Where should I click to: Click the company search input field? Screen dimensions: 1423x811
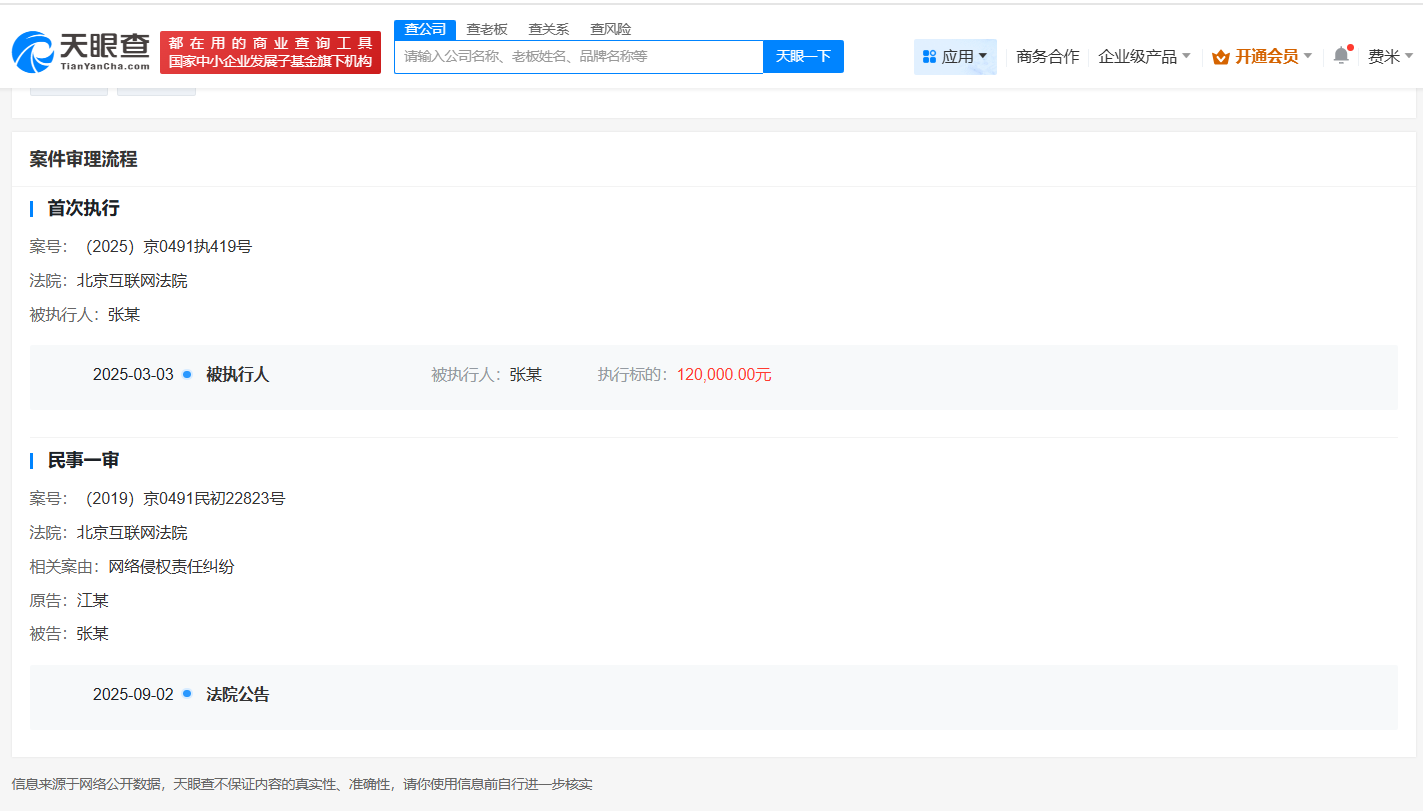pos(580,57)
